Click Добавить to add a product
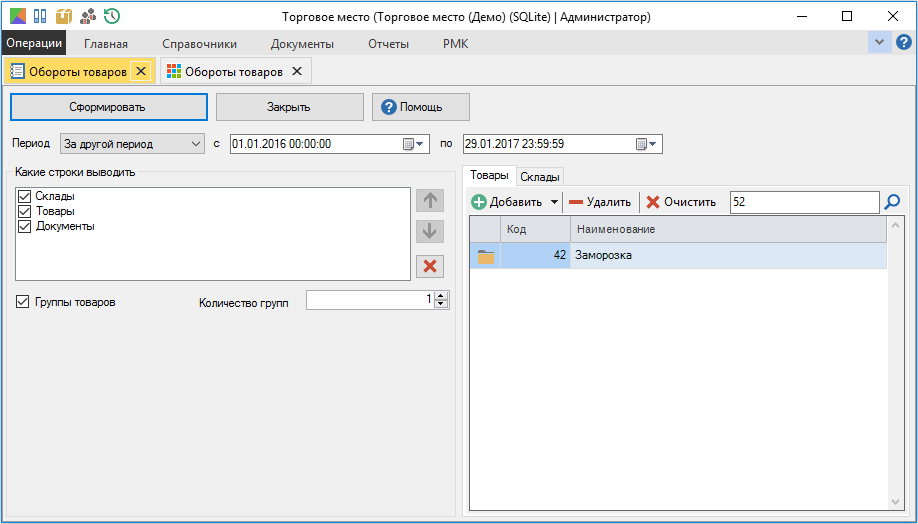Screen dimensions: 918x524 pyautogui.click(x=508, y=202)
